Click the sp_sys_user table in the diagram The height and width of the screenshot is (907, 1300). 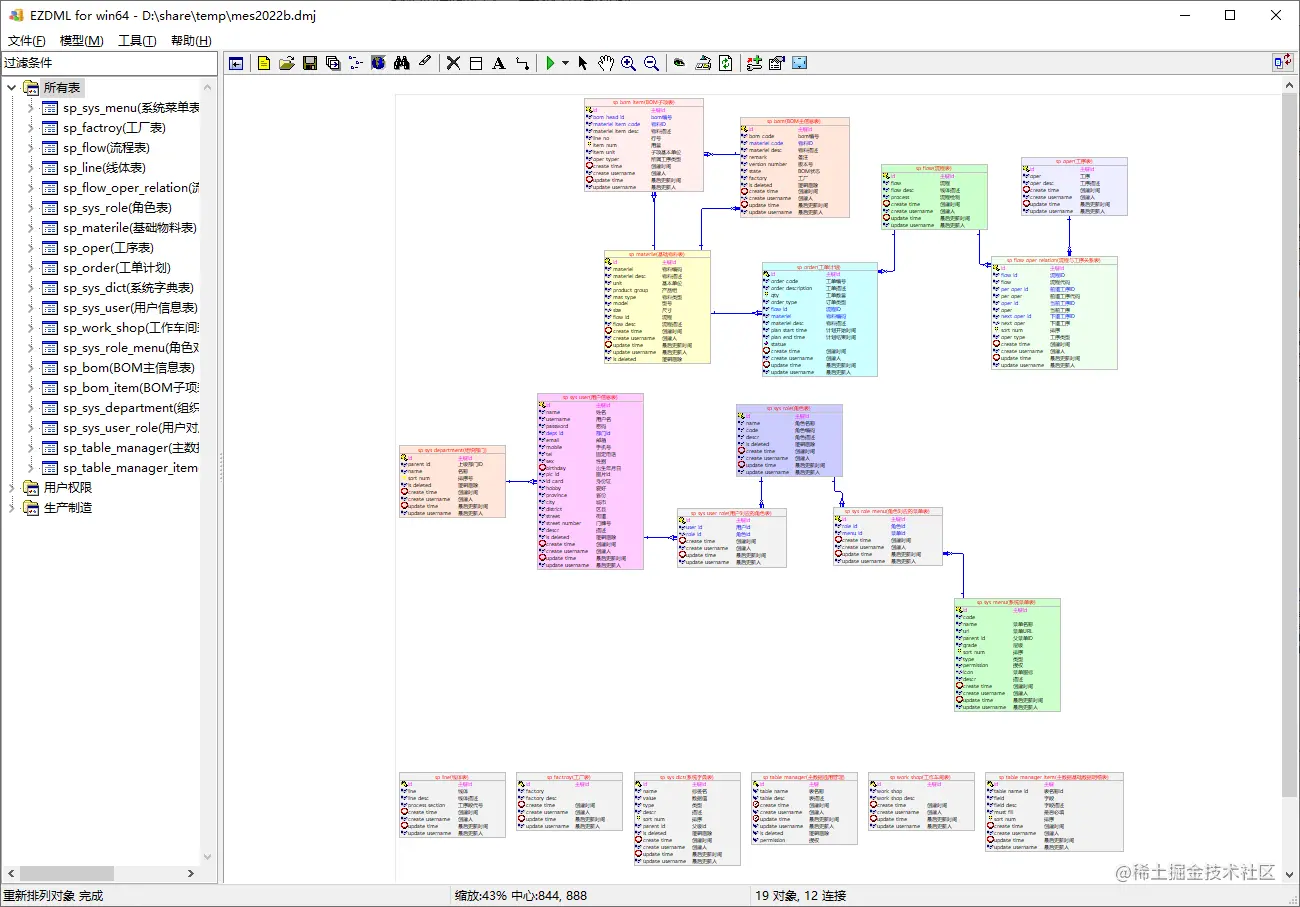coord(590,482)
